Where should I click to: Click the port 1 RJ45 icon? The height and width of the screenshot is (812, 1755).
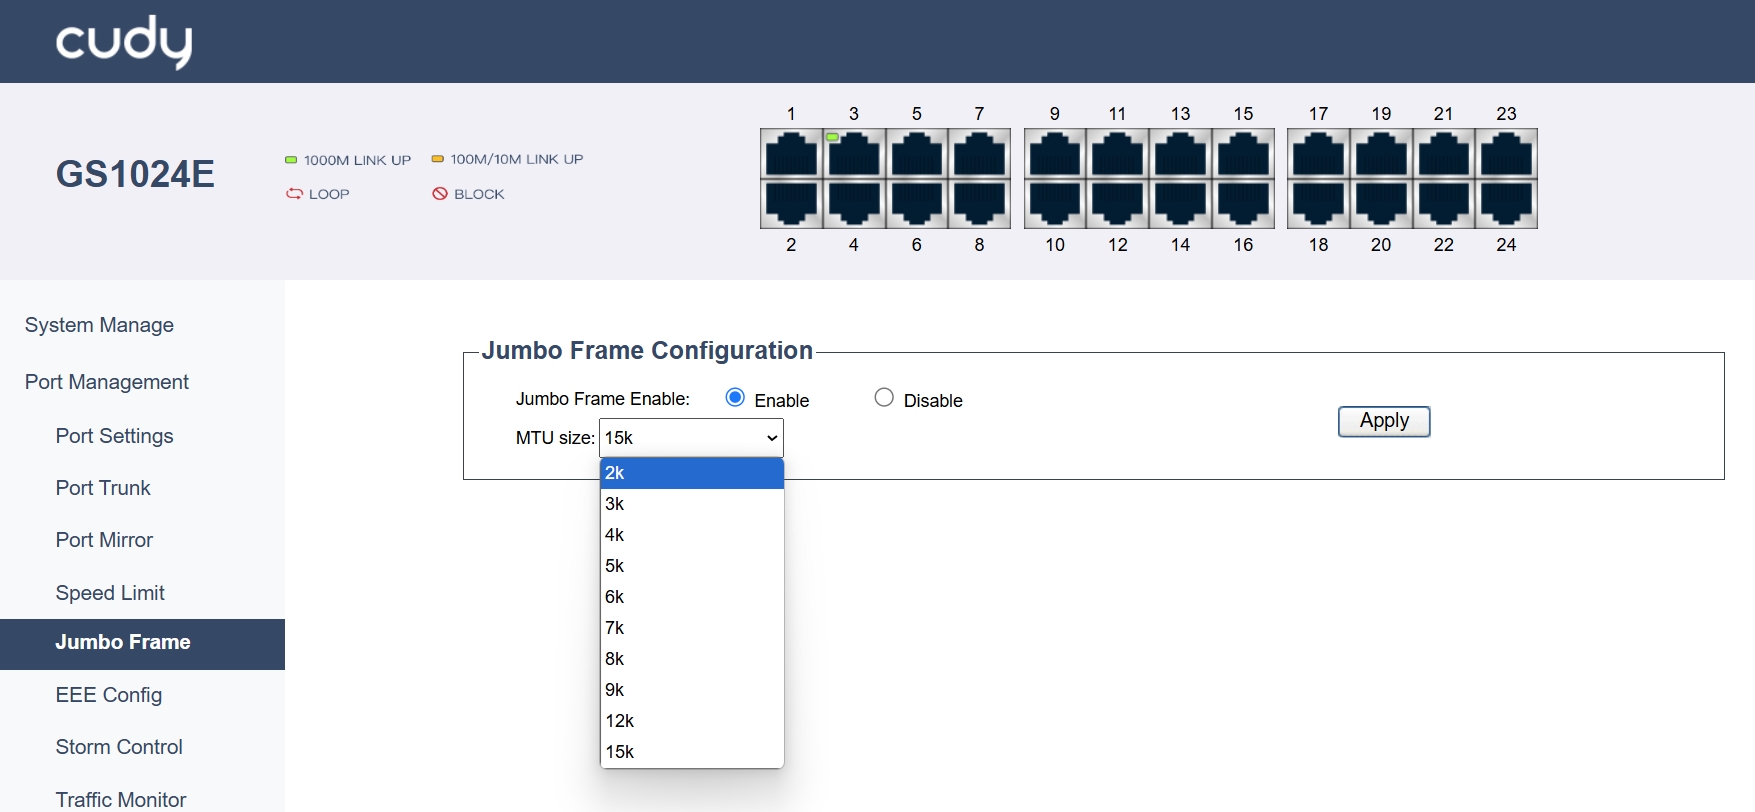tap(791, 154)
